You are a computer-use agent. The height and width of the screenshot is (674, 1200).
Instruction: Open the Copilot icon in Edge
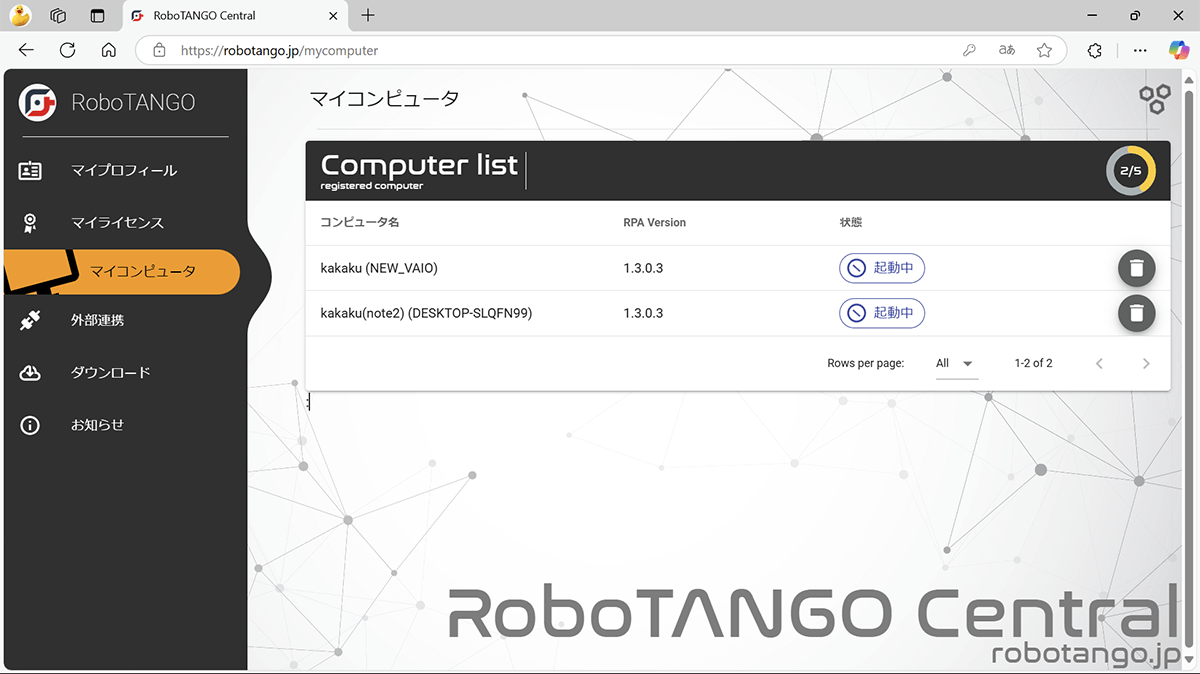(x=1179, y=50)
